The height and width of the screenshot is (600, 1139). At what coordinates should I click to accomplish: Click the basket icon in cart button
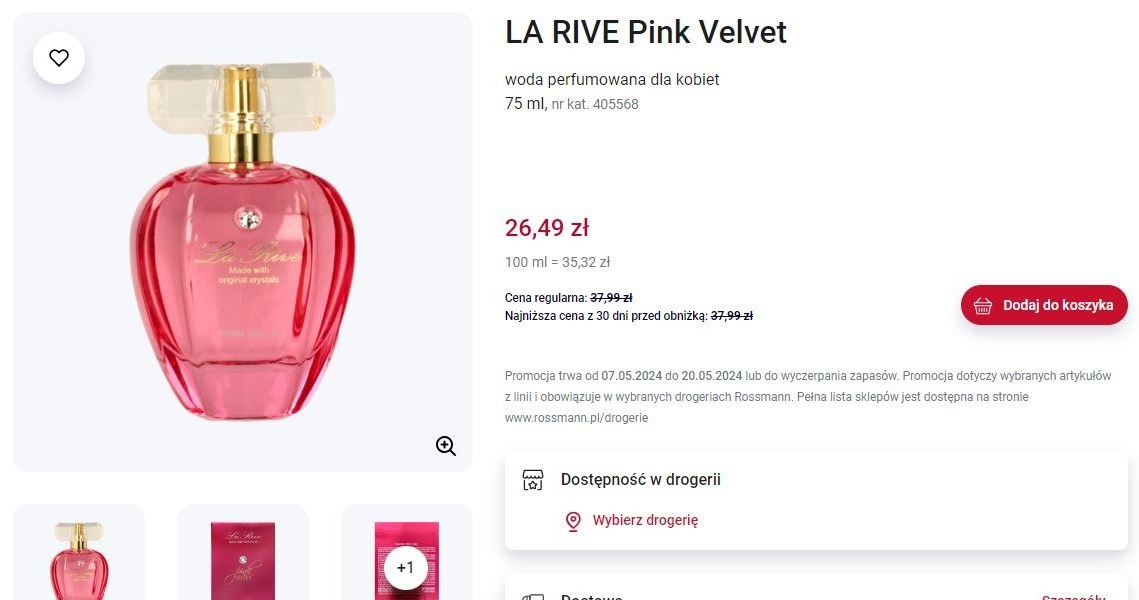point(983,306)
